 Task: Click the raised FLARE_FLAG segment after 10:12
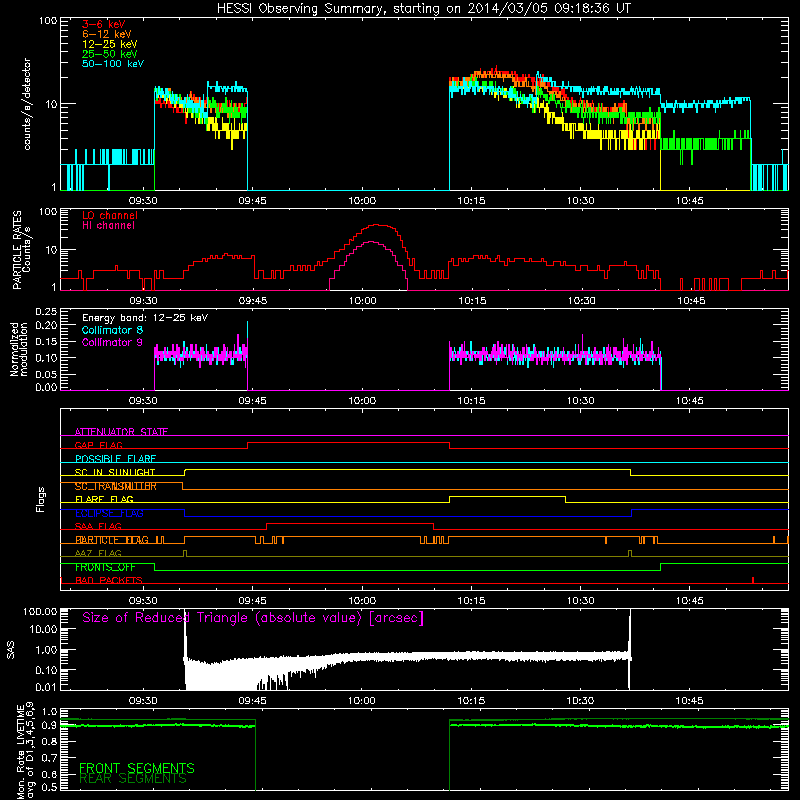(507, 496)
